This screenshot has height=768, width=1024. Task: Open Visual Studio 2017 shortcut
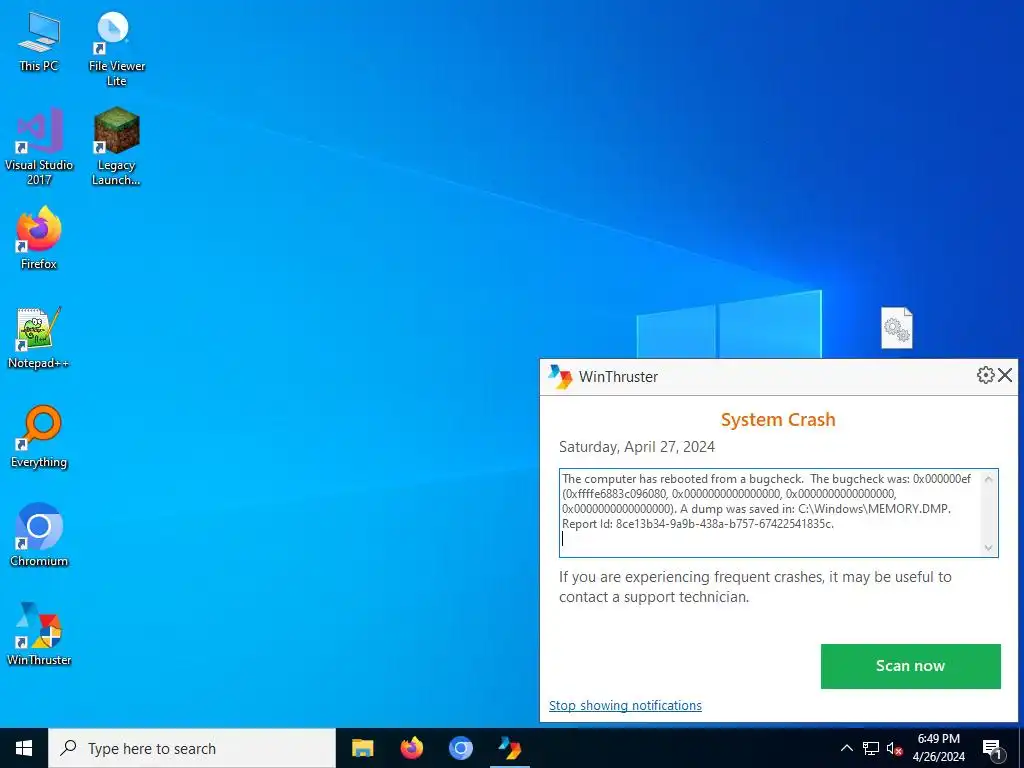point(39,147)
